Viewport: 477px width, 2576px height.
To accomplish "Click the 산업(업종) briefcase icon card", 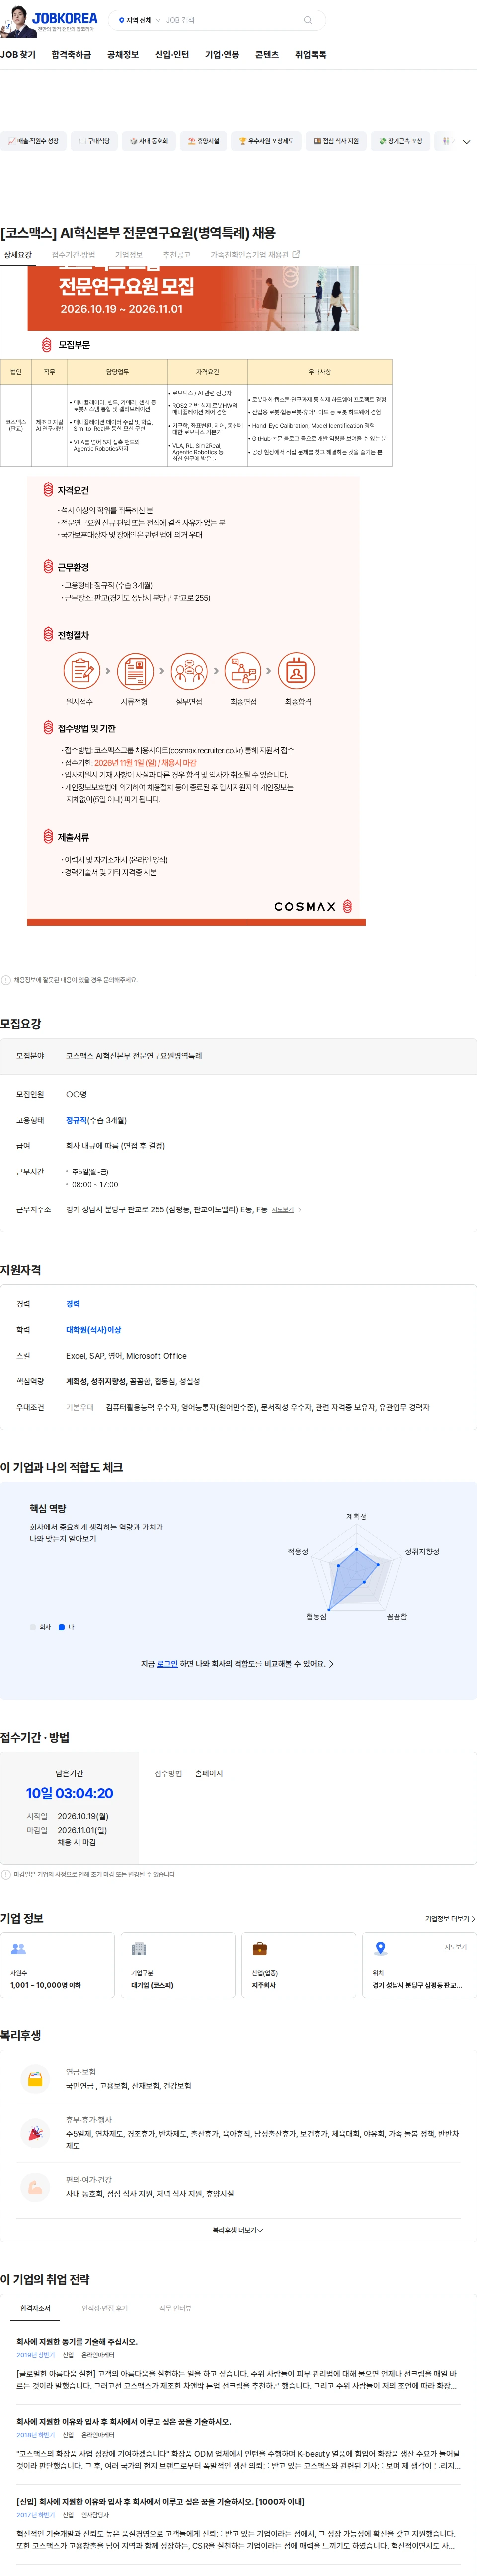I will [x=298, y=1965].
